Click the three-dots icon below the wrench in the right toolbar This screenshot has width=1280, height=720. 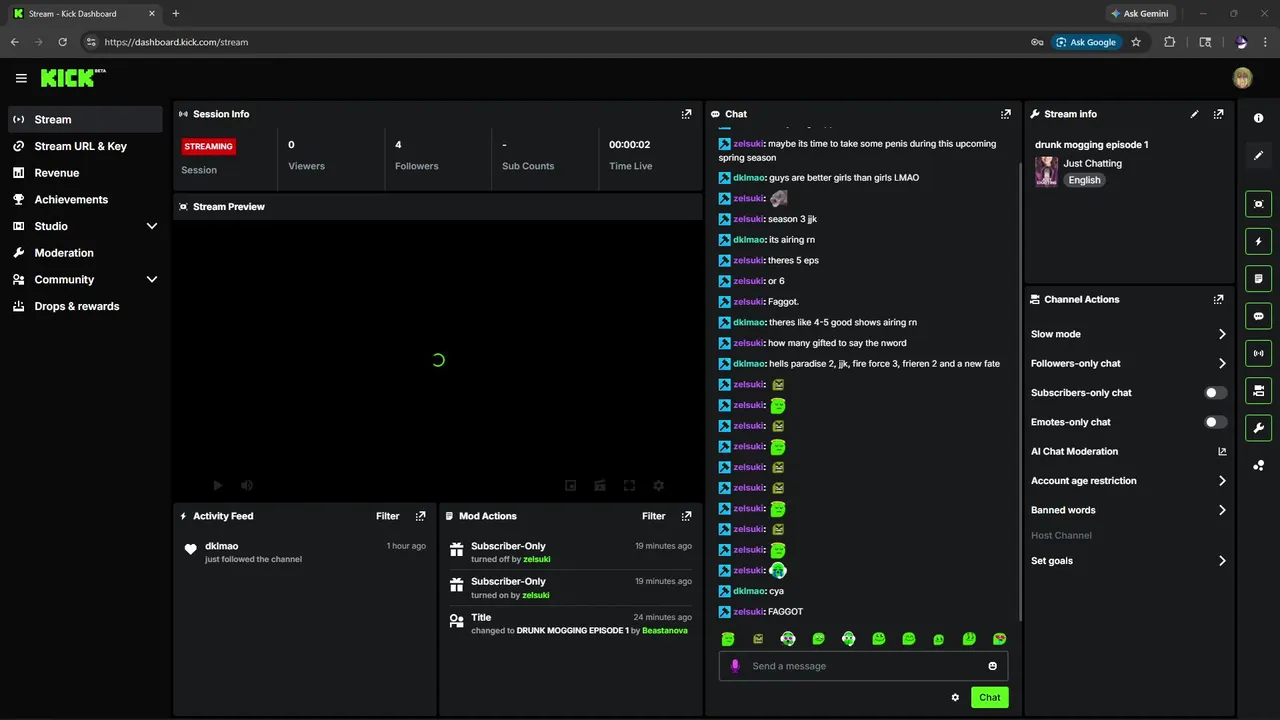click(x=1258, y=465)
